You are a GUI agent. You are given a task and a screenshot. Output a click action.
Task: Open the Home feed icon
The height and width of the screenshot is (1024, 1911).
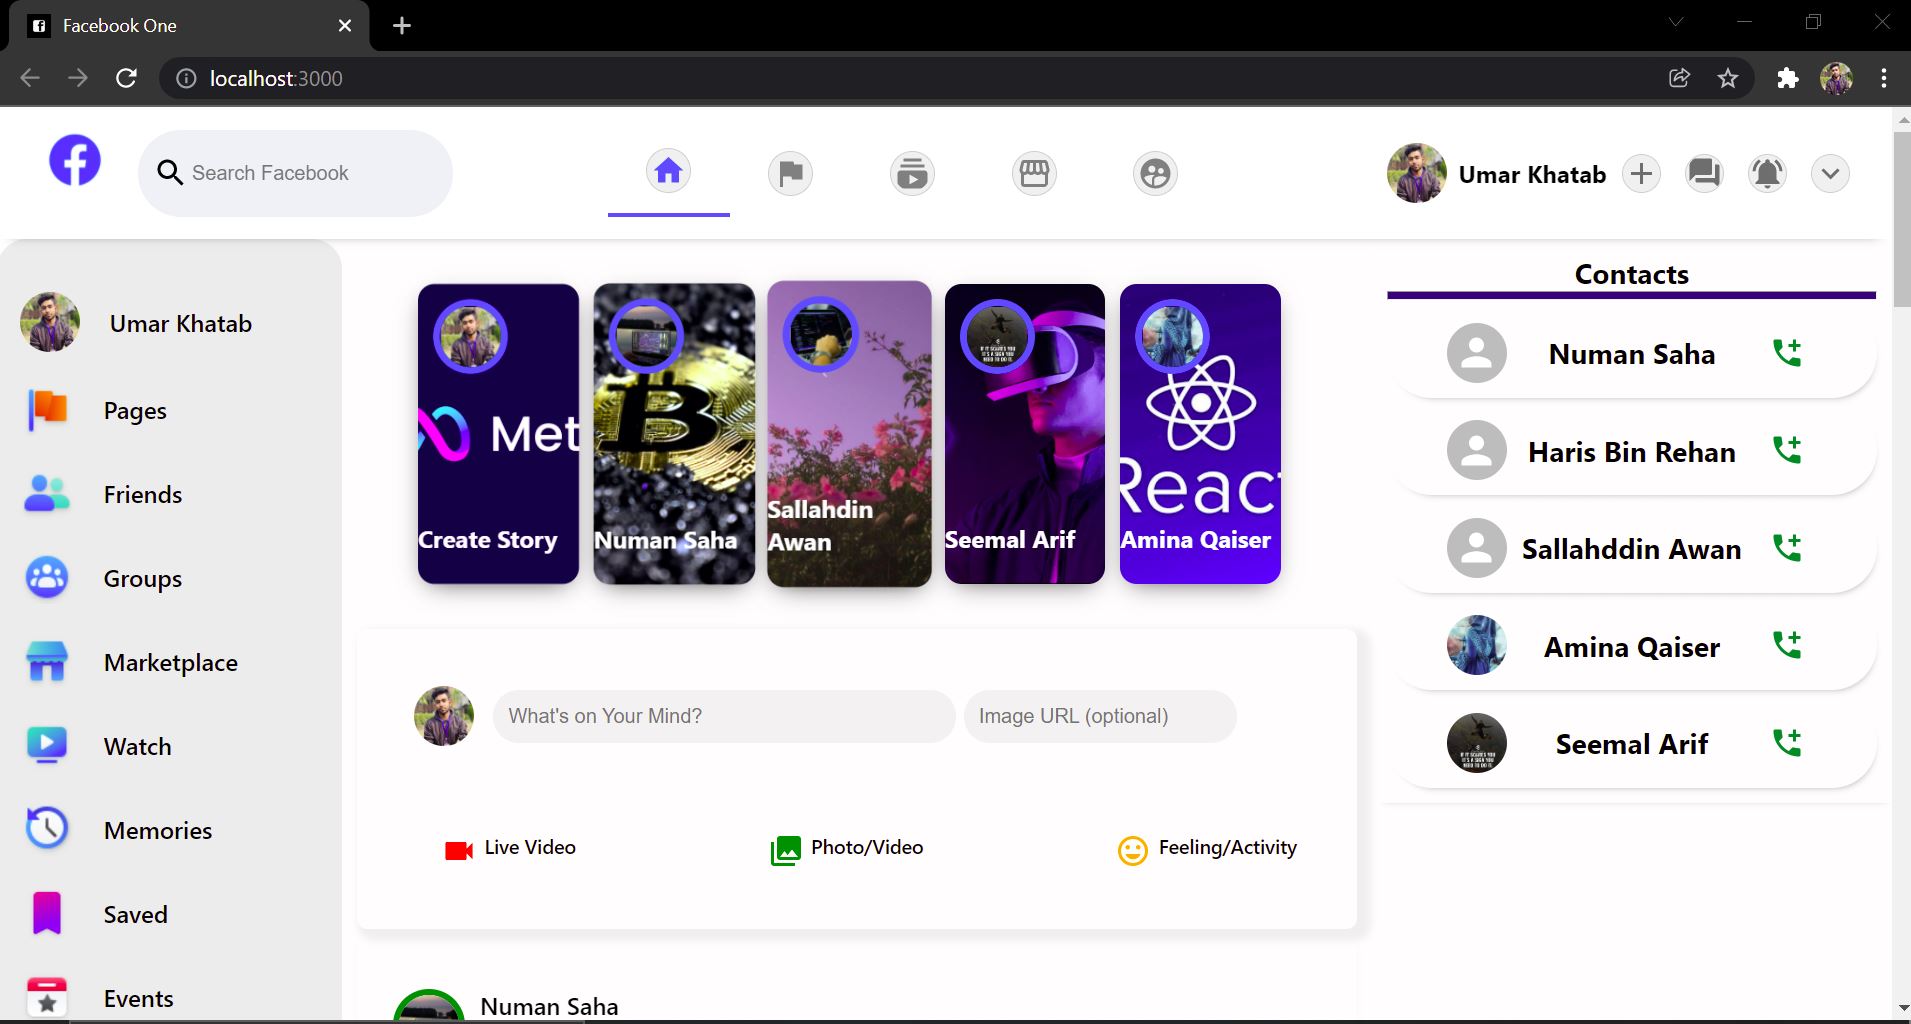(x=668, y=172)
